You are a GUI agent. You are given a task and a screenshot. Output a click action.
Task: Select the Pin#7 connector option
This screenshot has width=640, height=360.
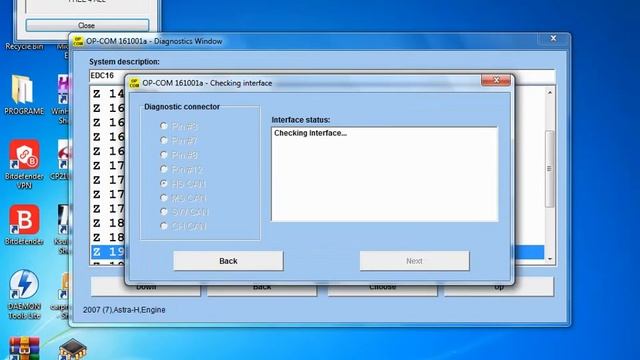pyautogui.click(x=164, y=140)
